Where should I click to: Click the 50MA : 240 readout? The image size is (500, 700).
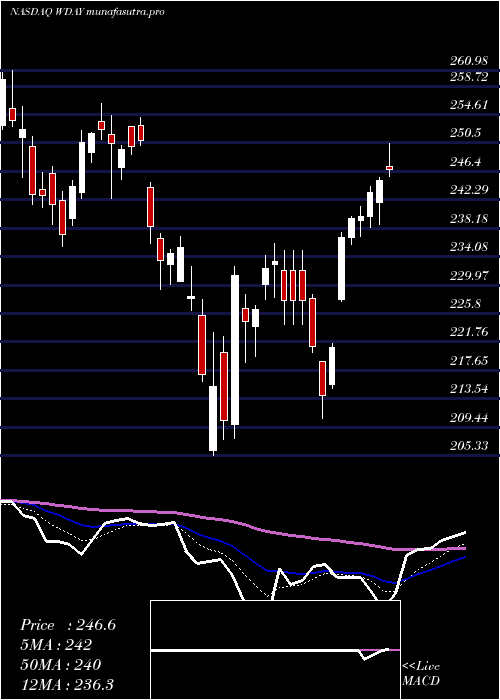tap(60, 665)
